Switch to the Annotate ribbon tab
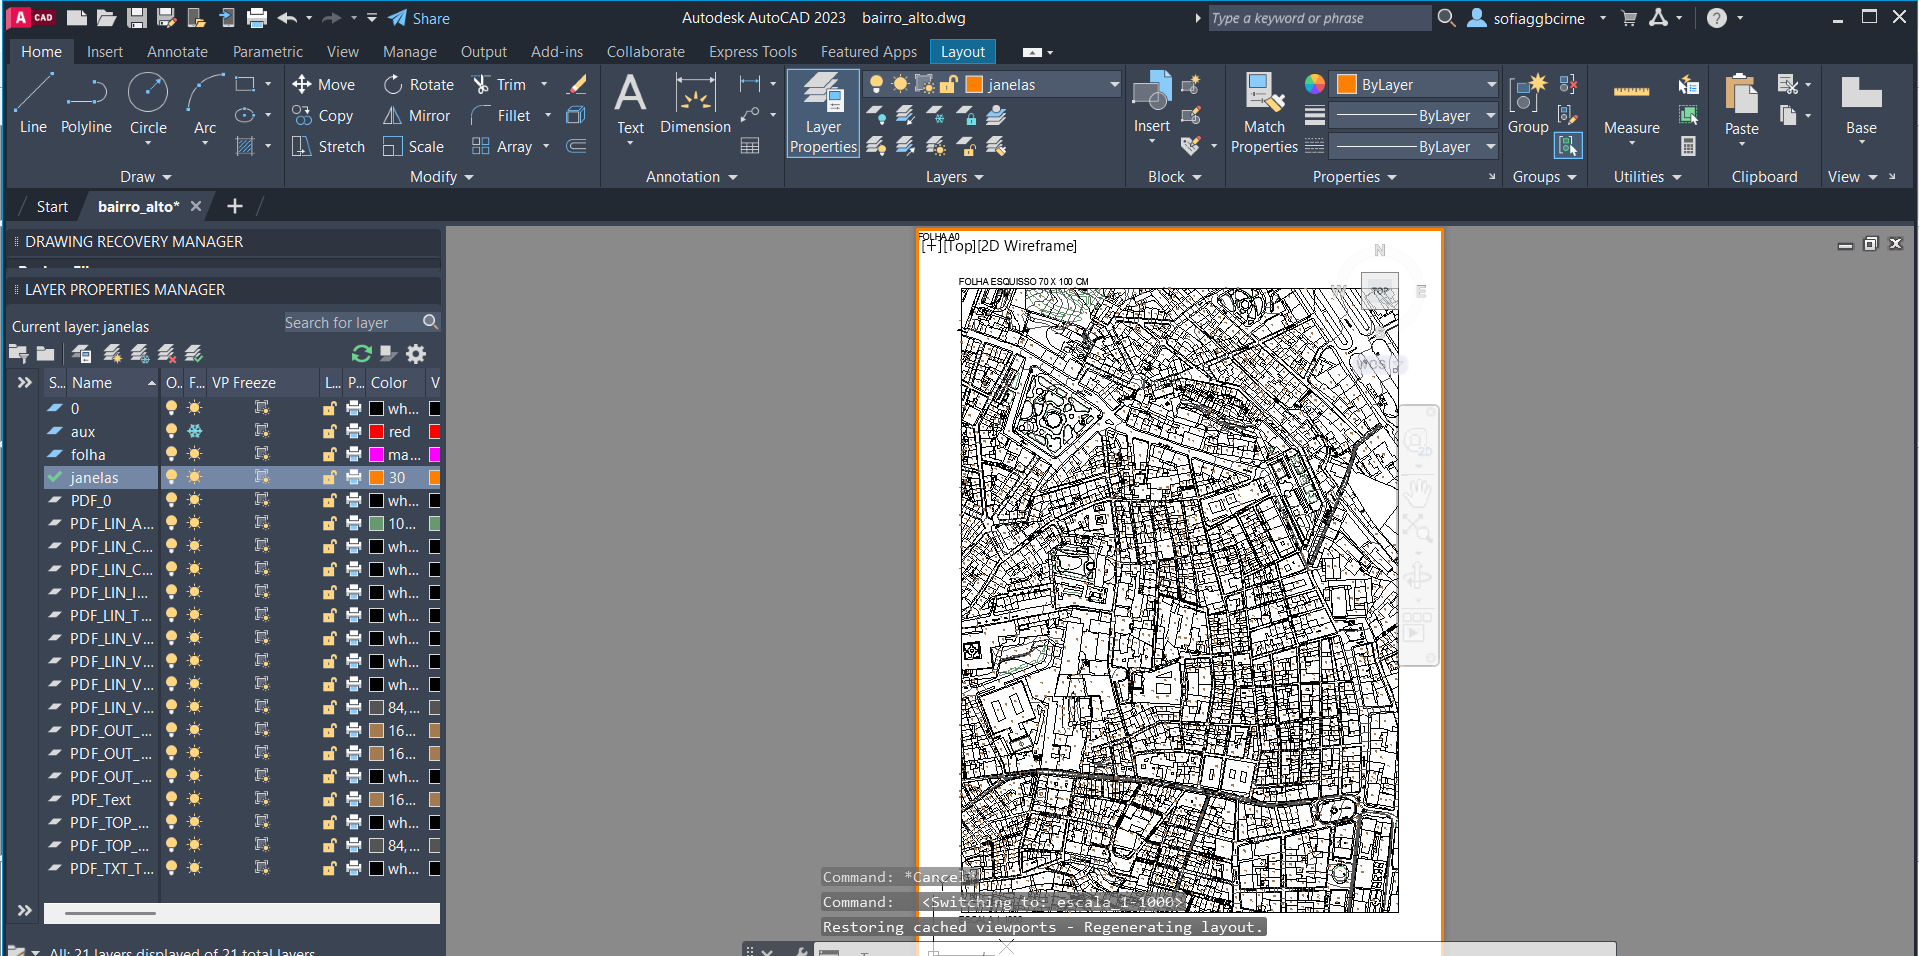The width and height of the screenshot is (1919, 956). coord(177,52)
